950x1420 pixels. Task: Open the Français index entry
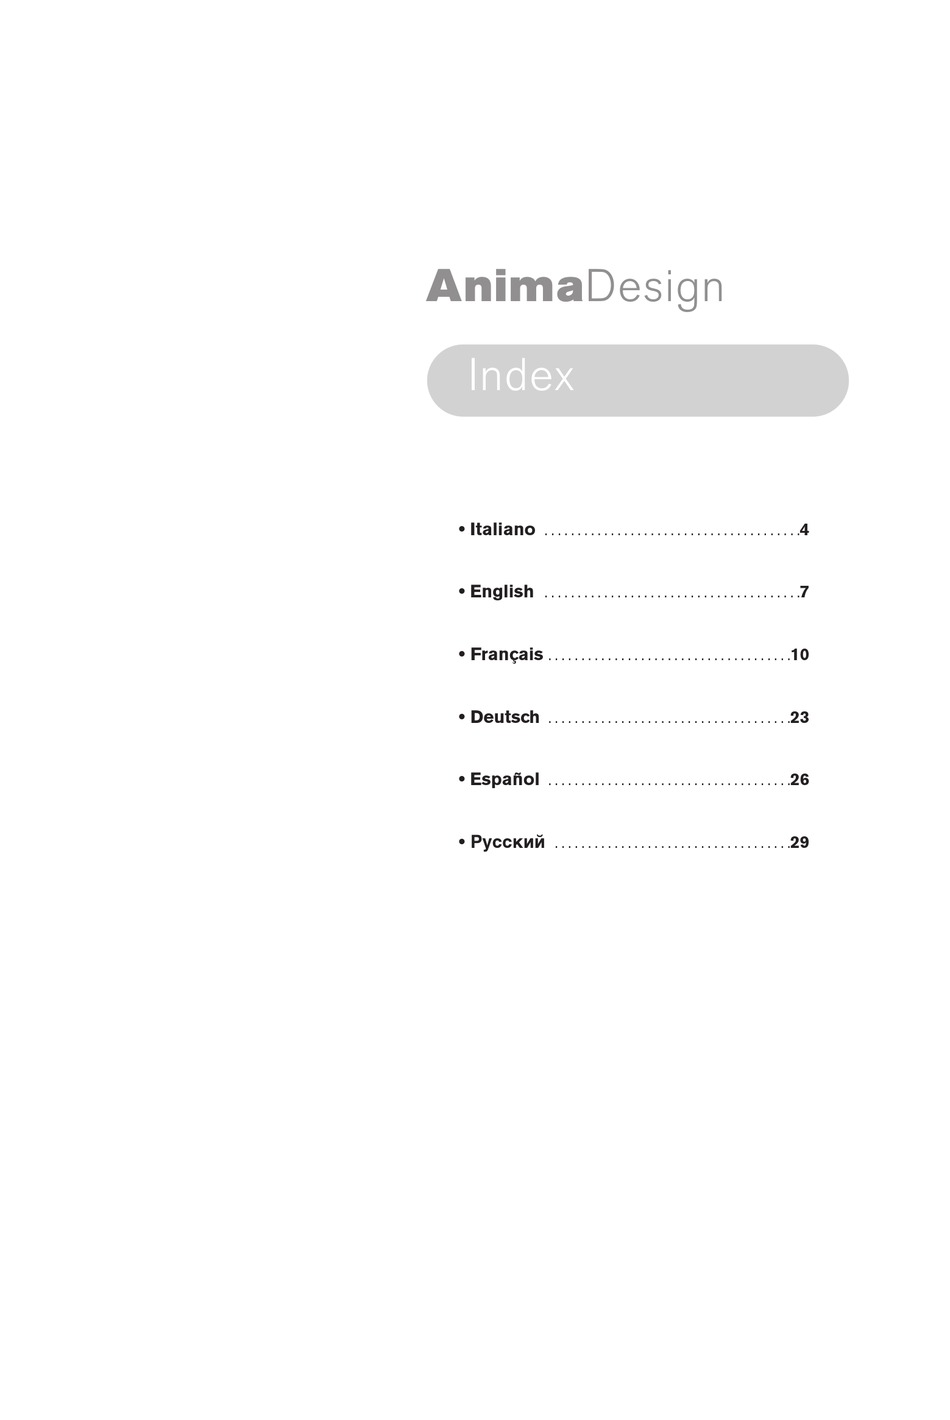506,655
